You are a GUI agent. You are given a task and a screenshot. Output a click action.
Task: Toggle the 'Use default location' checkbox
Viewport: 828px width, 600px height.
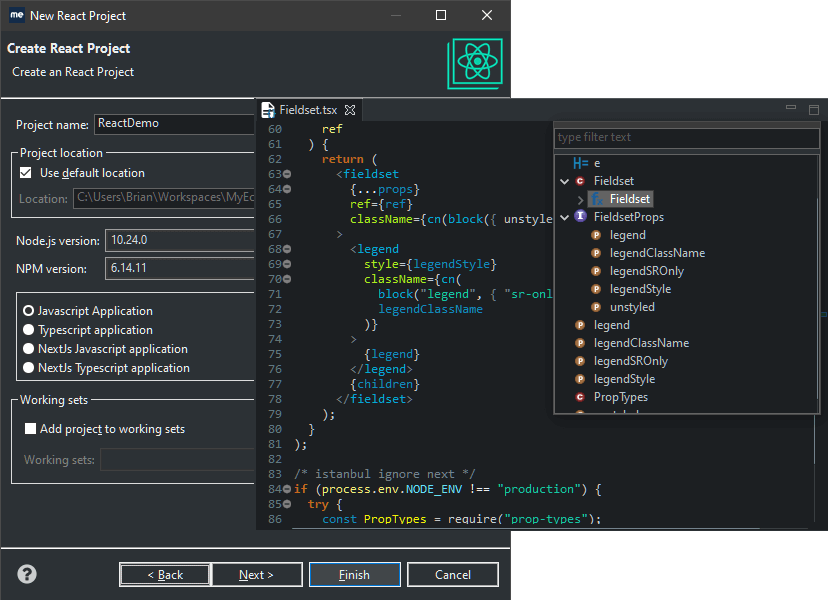25,173
